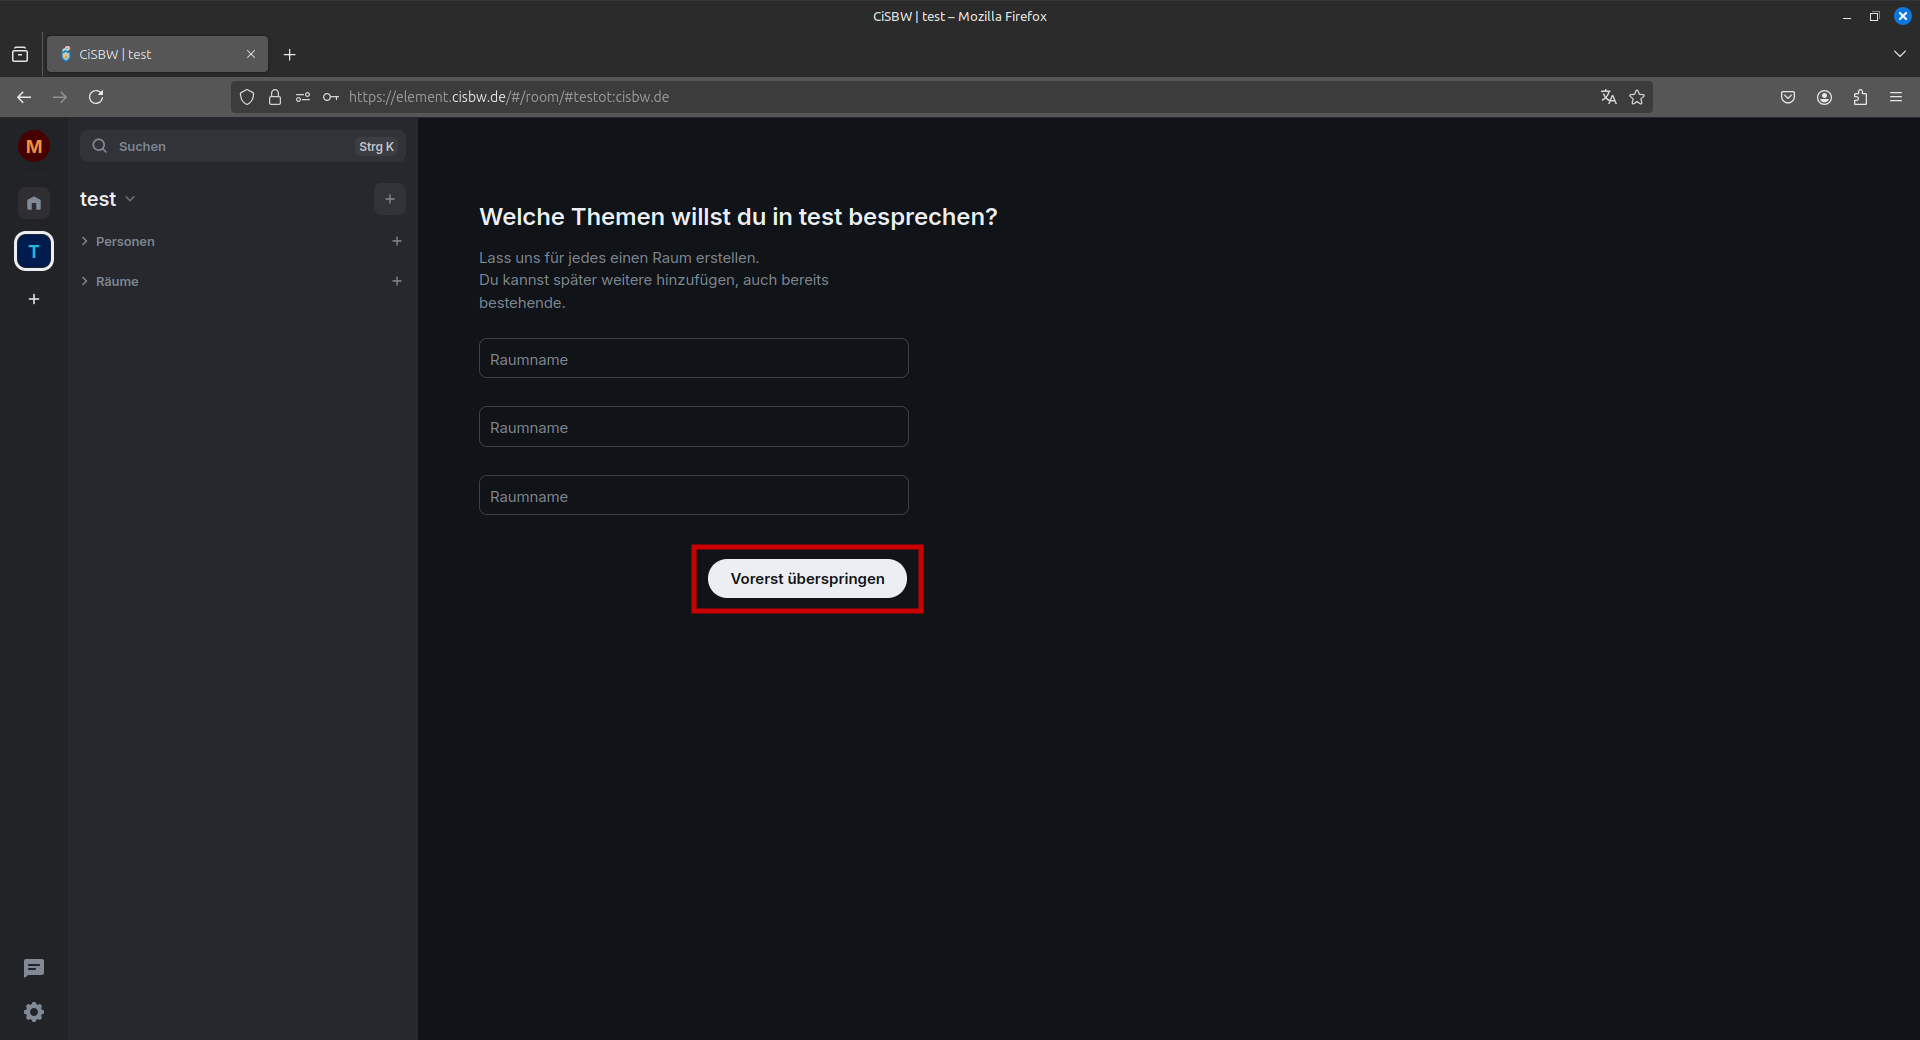Focus the second Raumname field
Screen dimensions: 1920x1040
click(x=693, y=427)
